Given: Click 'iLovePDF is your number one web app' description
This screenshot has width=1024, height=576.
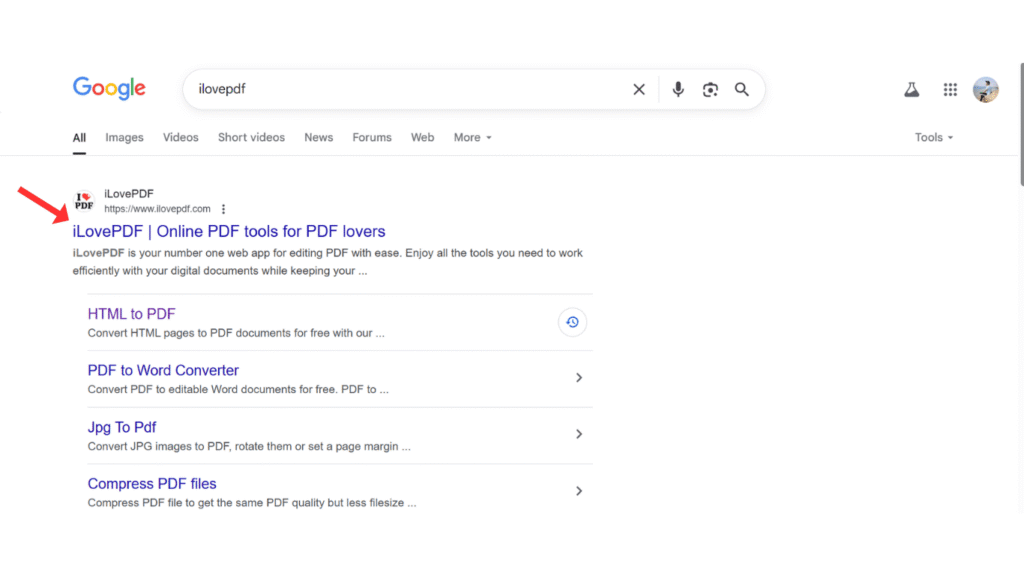Looking at the screenshot, I should pyautogui.click(x=327, y=262).
